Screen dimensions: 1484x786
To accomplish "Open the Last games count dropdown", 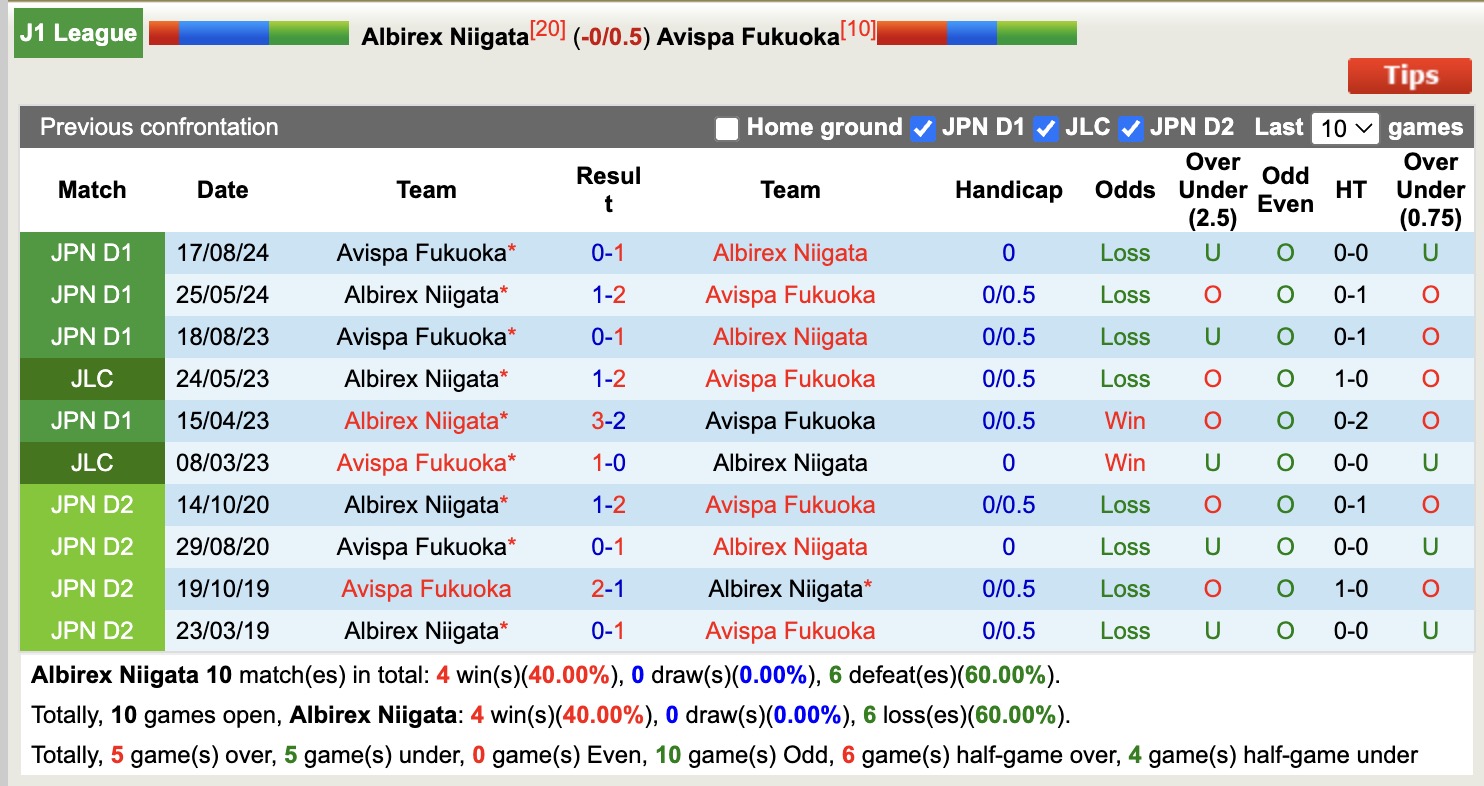I will tap(1345, 128).
